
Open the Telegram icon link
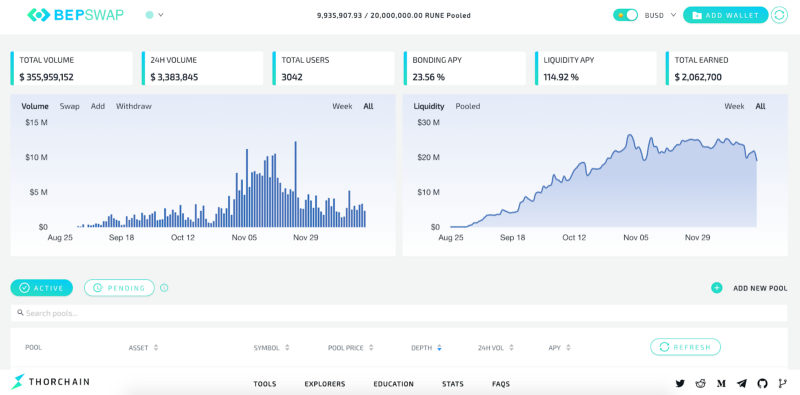[741, 383]
